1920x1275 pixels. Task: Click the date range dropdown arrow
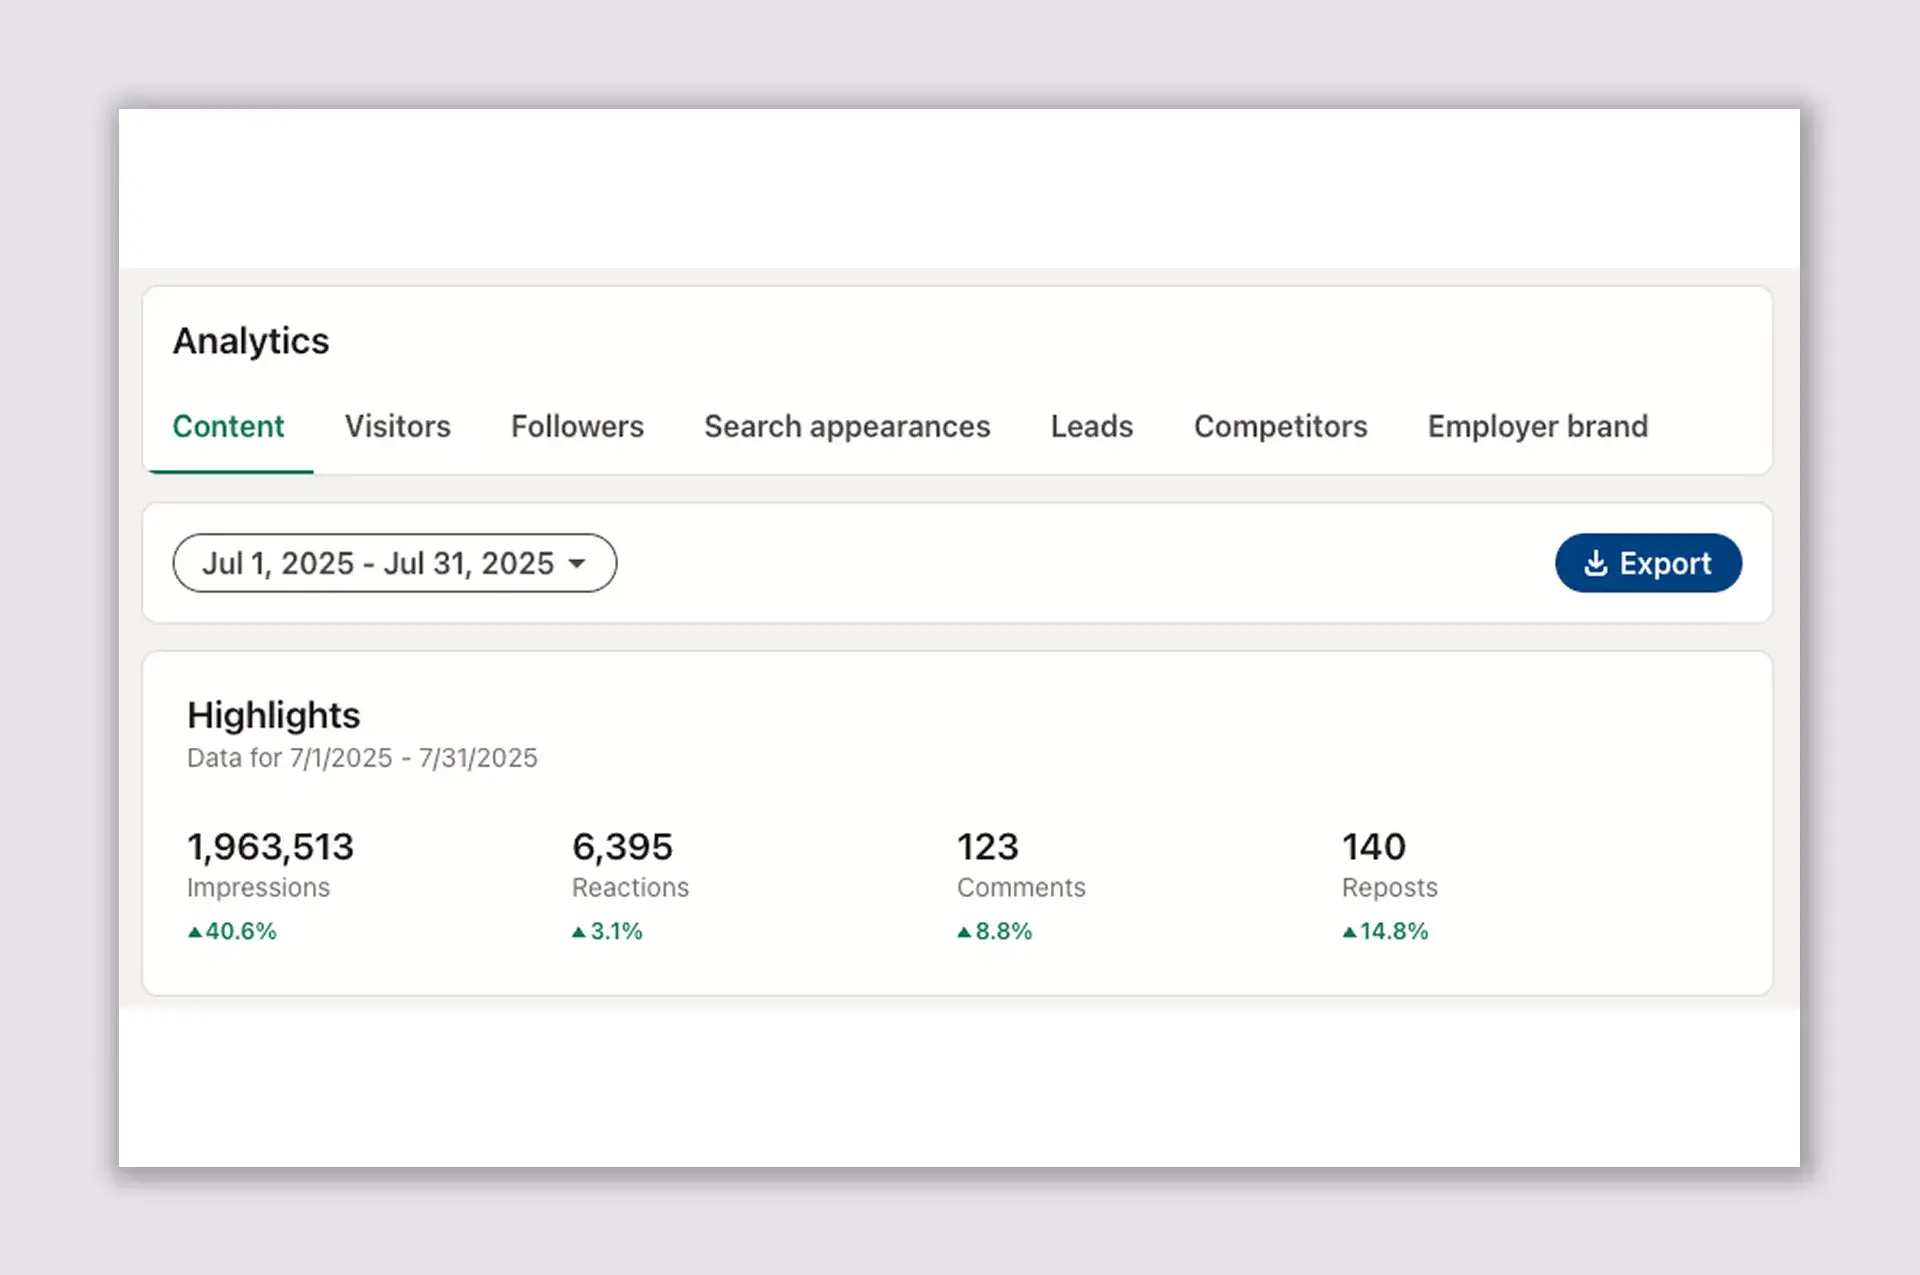[577, 564]
